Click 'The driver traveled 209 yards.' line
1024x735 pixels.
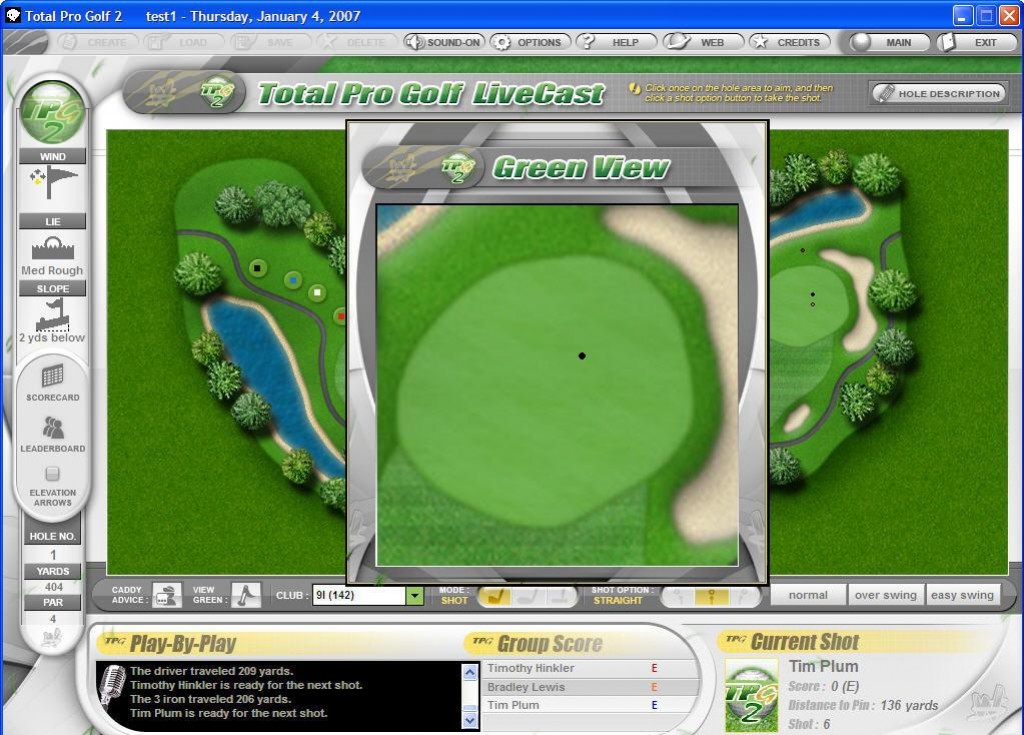(x=212, y=671)
